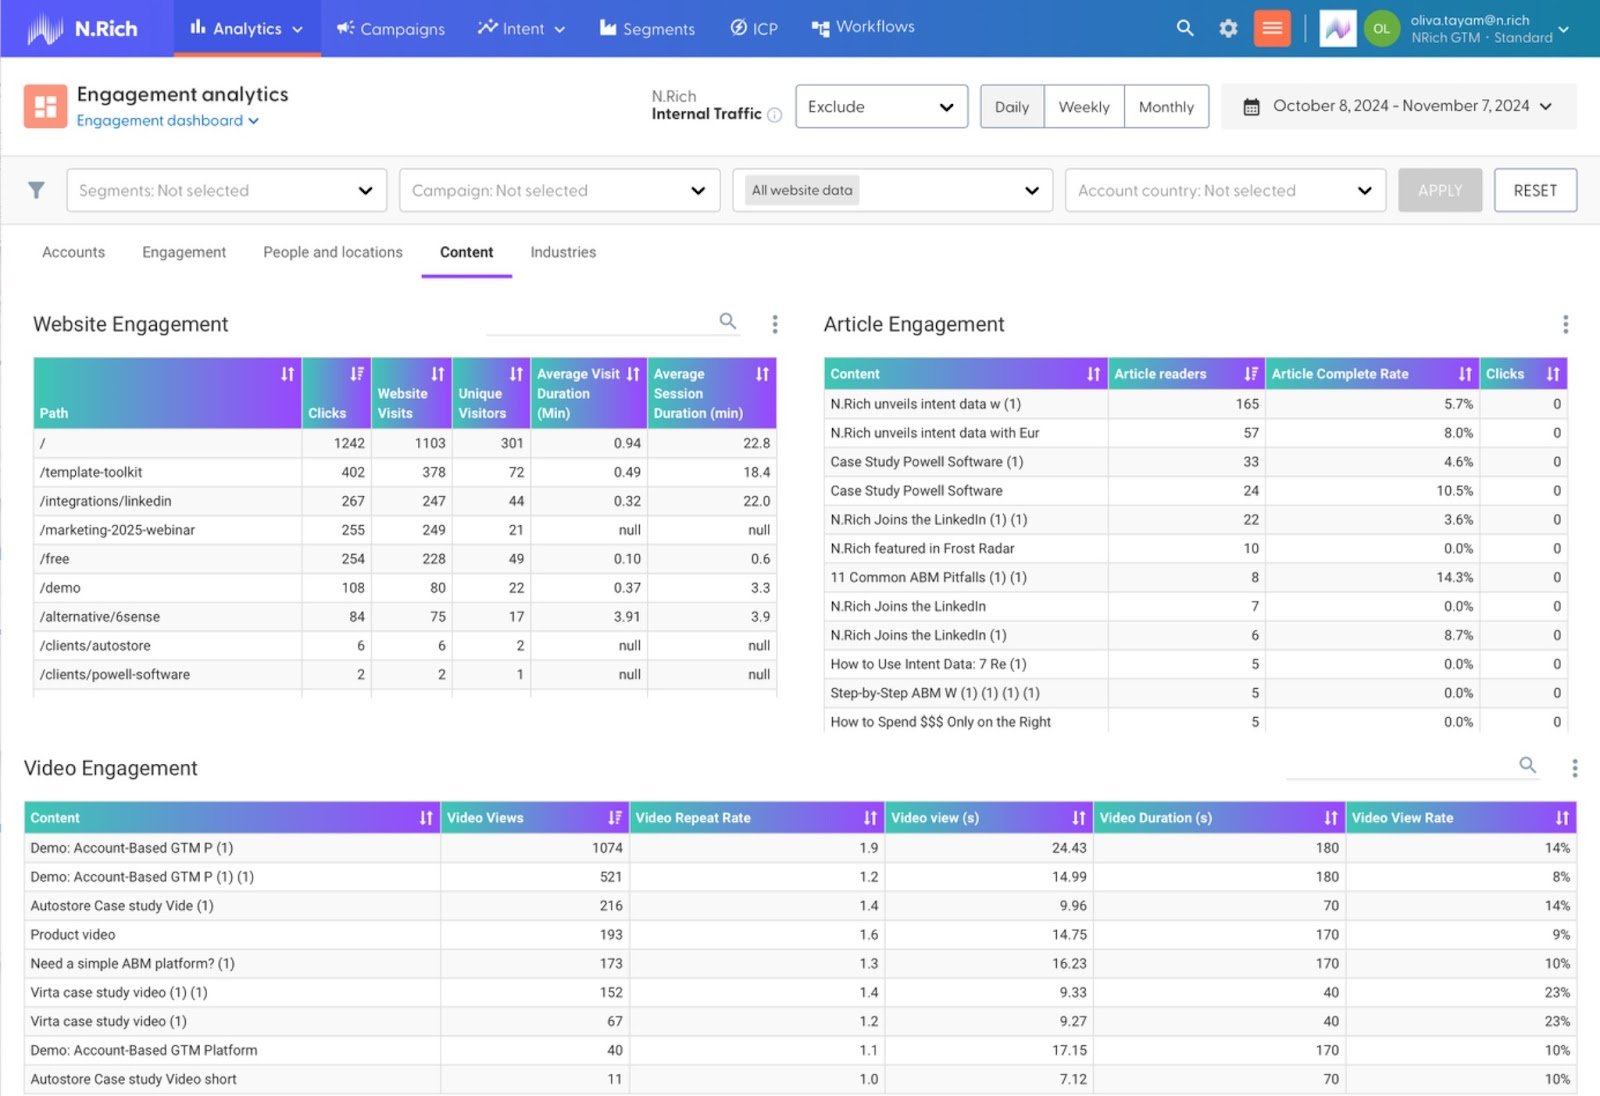Select Daily time granularity
This screenshot has width=1600, height=1096.
[1012, 106]
